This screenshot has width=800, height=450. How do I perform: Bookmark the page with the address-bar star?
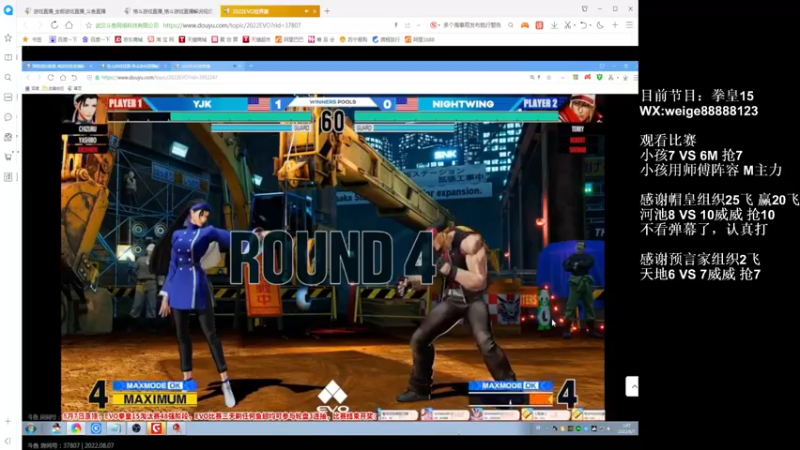(89, 25)
